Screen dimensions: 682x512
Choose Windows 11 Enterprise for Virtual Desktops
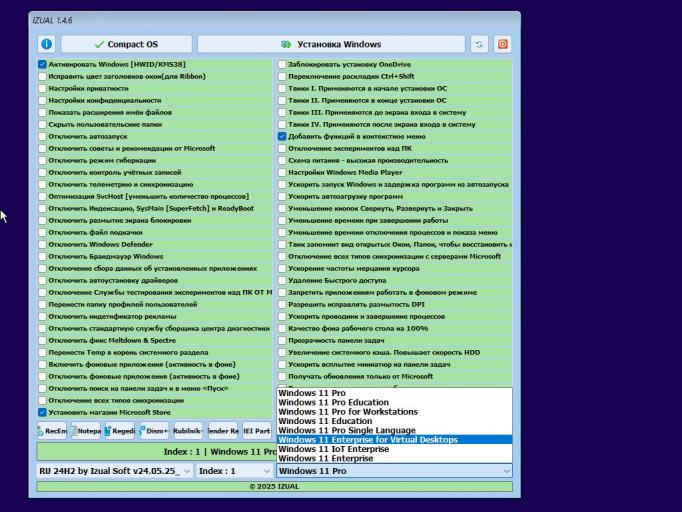click(394, 440)
